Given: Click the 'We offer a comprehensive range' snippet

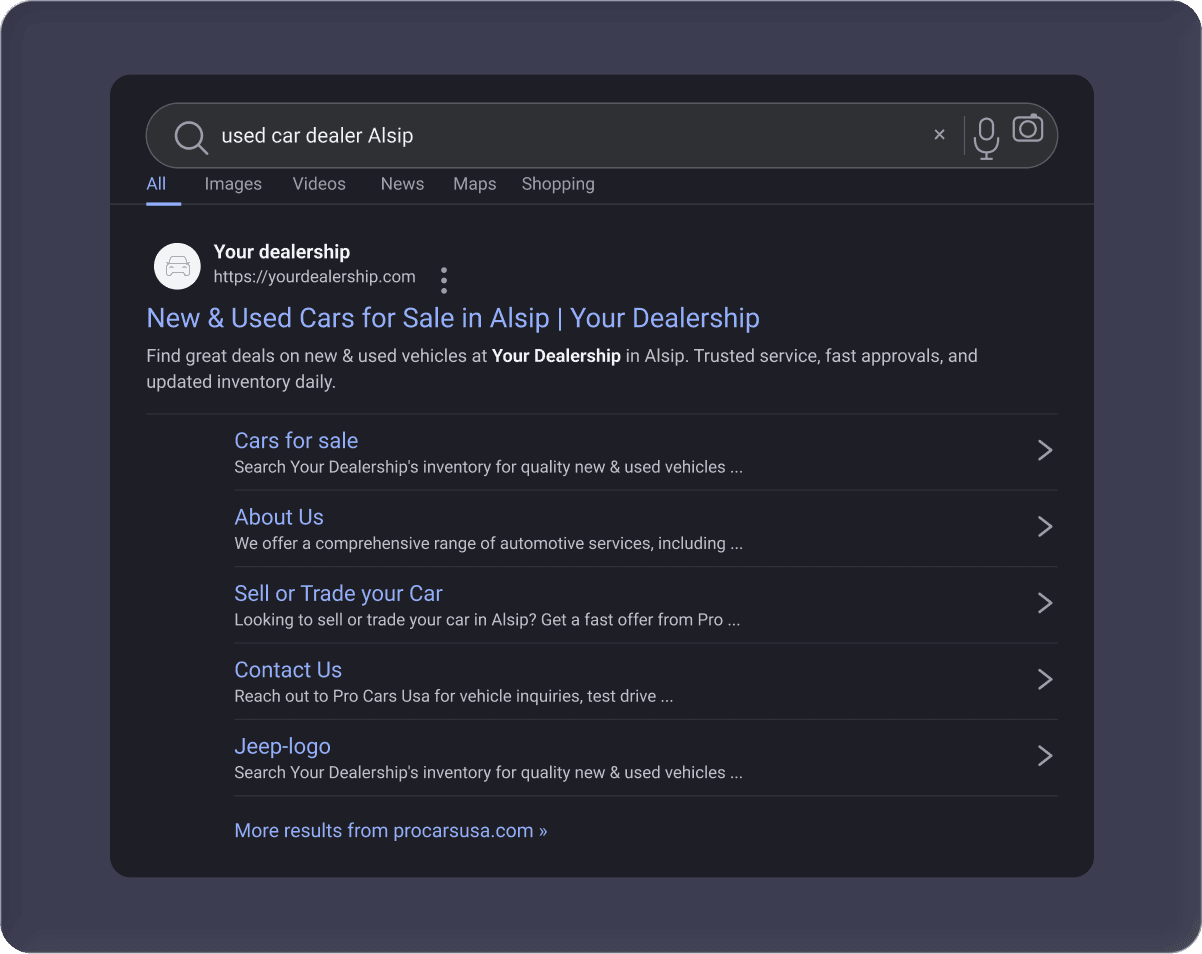Looking at the screenshot, I should pyautogui.click(x=488, y=544).
